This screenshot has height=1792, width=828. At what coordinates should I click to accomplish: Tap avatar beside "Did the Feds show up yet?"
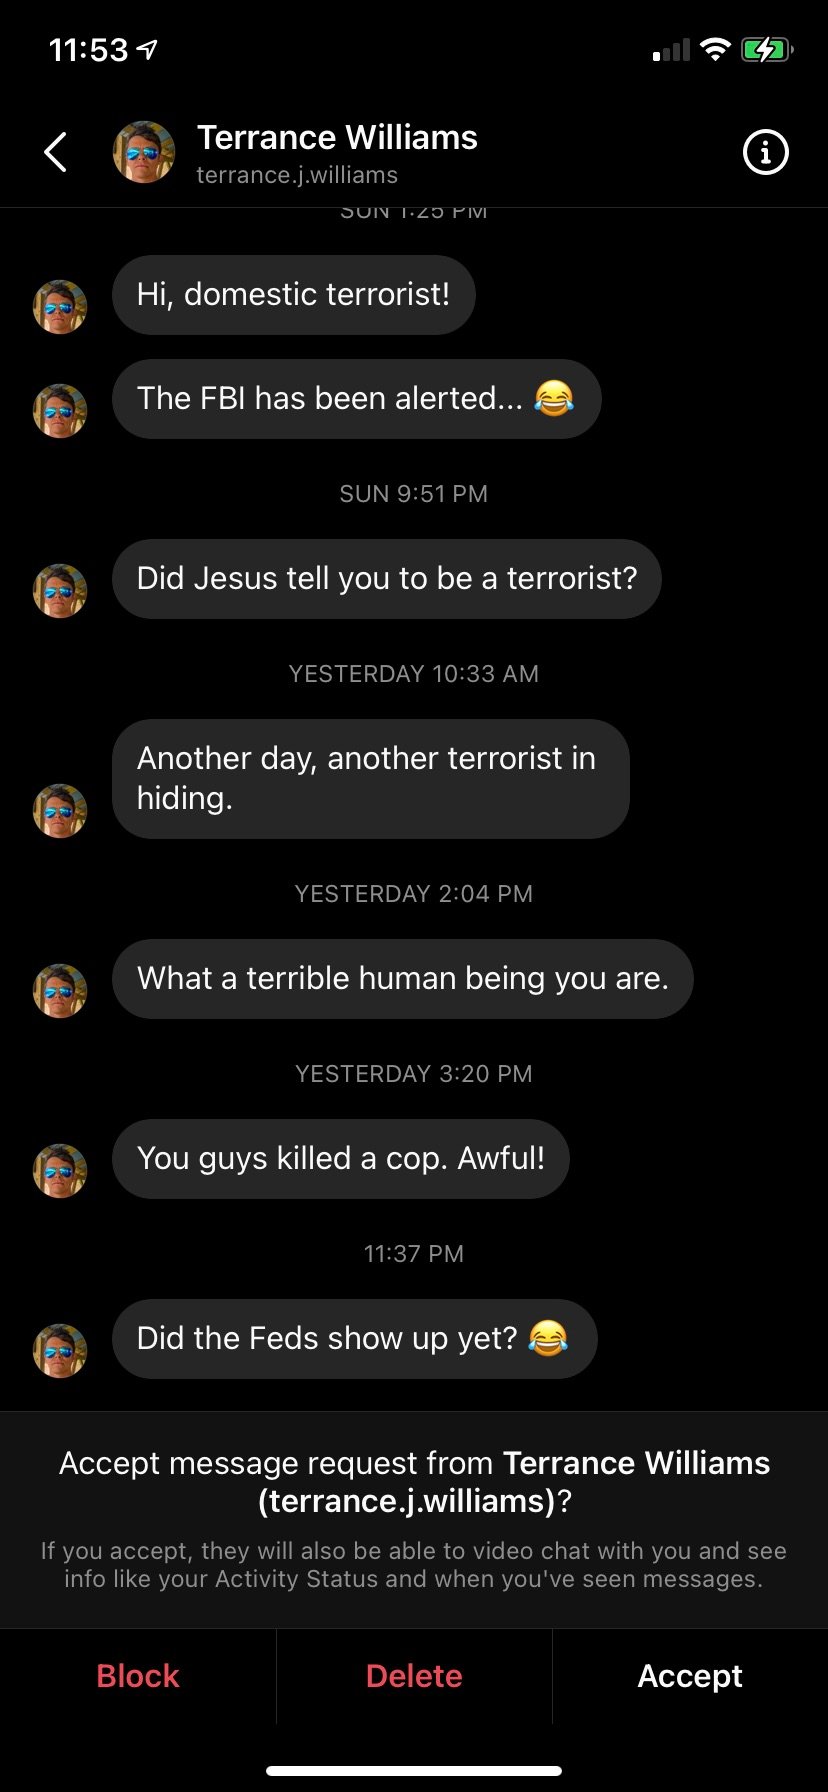(60, 1350)
